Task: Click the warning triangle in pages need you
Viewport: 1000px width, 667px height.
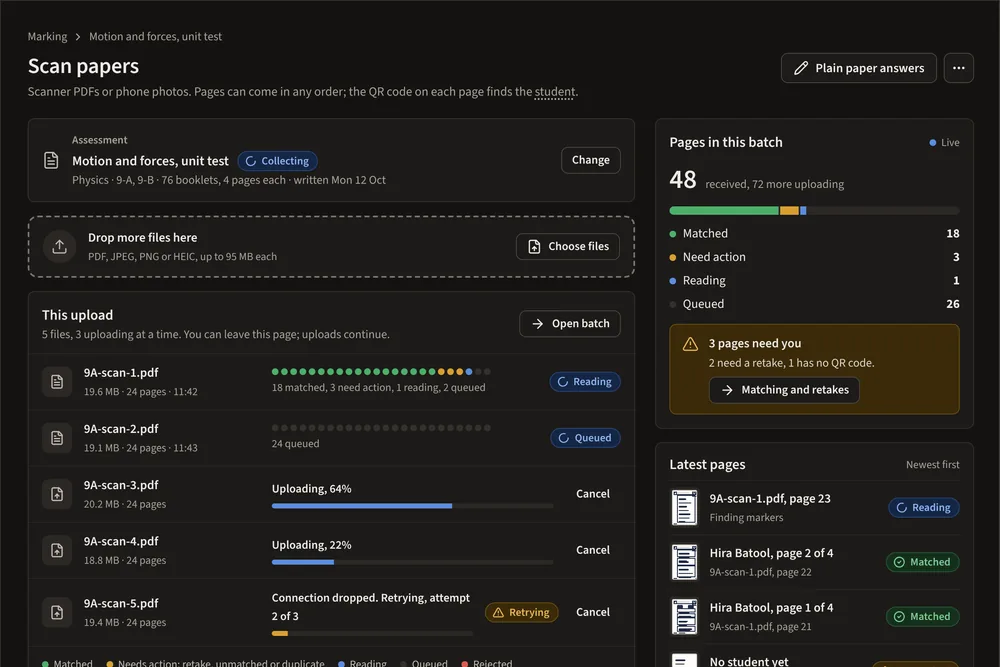Action: tap(690, 344)
